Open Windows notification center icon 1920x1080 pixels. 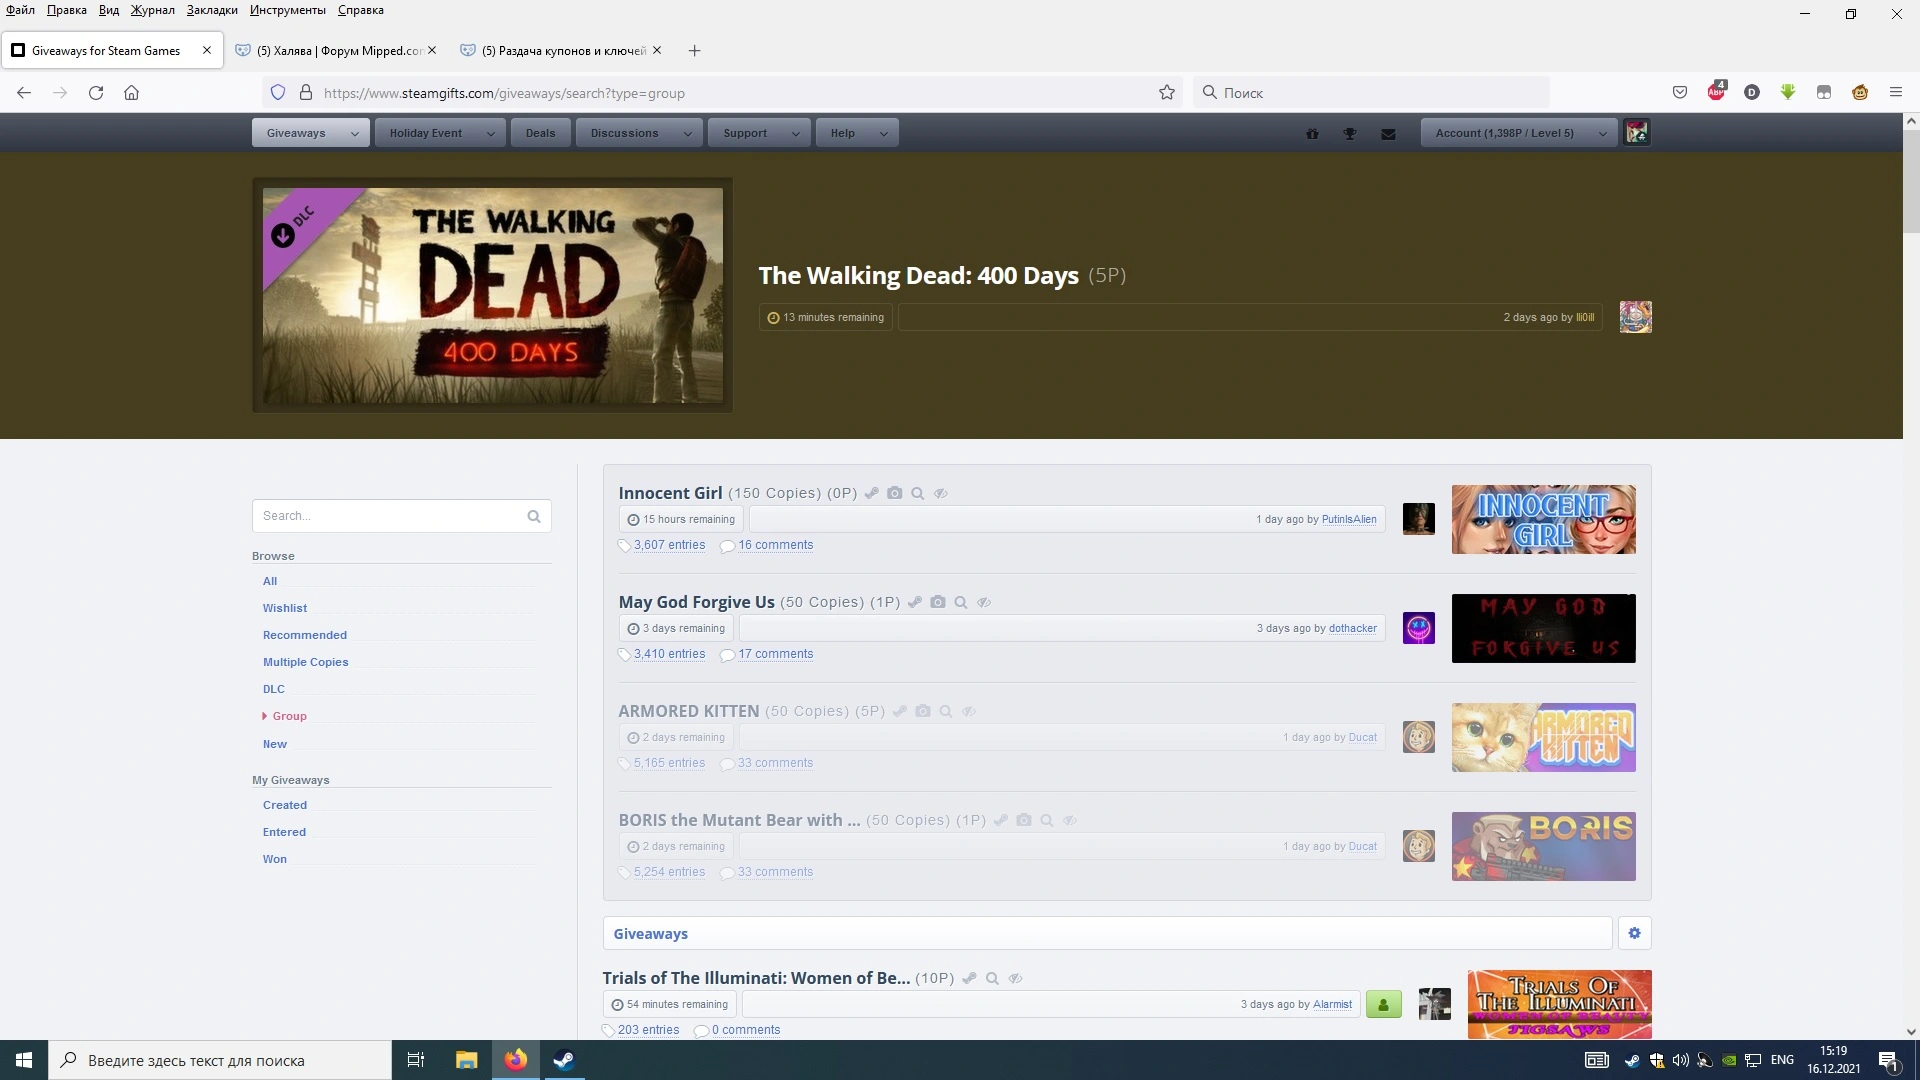pyautogui.click(x=1889, y=1060)
